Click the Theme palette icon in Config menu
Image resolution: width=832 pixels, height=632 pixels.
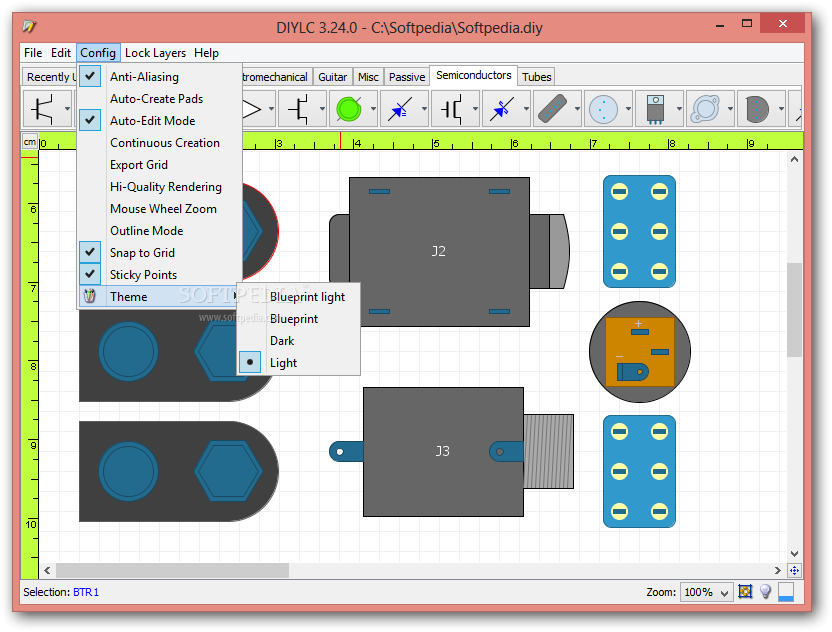(x=90, y=296)
